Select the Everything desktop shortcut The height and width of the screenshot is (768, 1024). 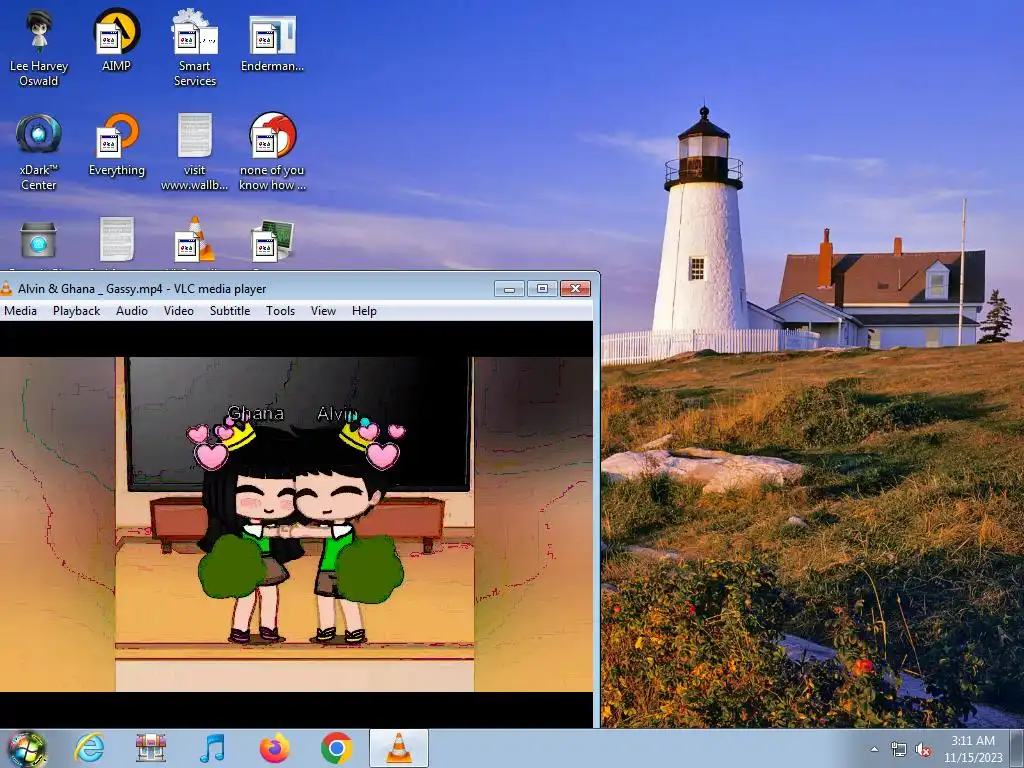[117, 144]
